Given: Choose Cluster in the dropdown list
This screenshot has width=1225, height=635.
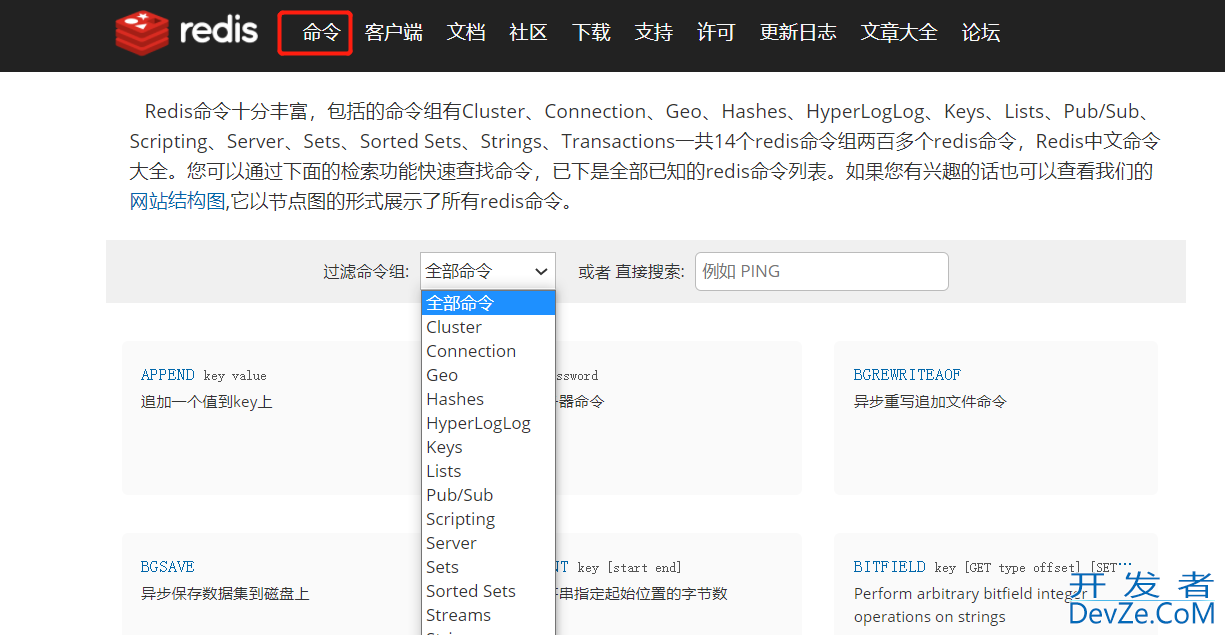Looking at the screenshot, I should pyautogui.click(x=488, y=327).
